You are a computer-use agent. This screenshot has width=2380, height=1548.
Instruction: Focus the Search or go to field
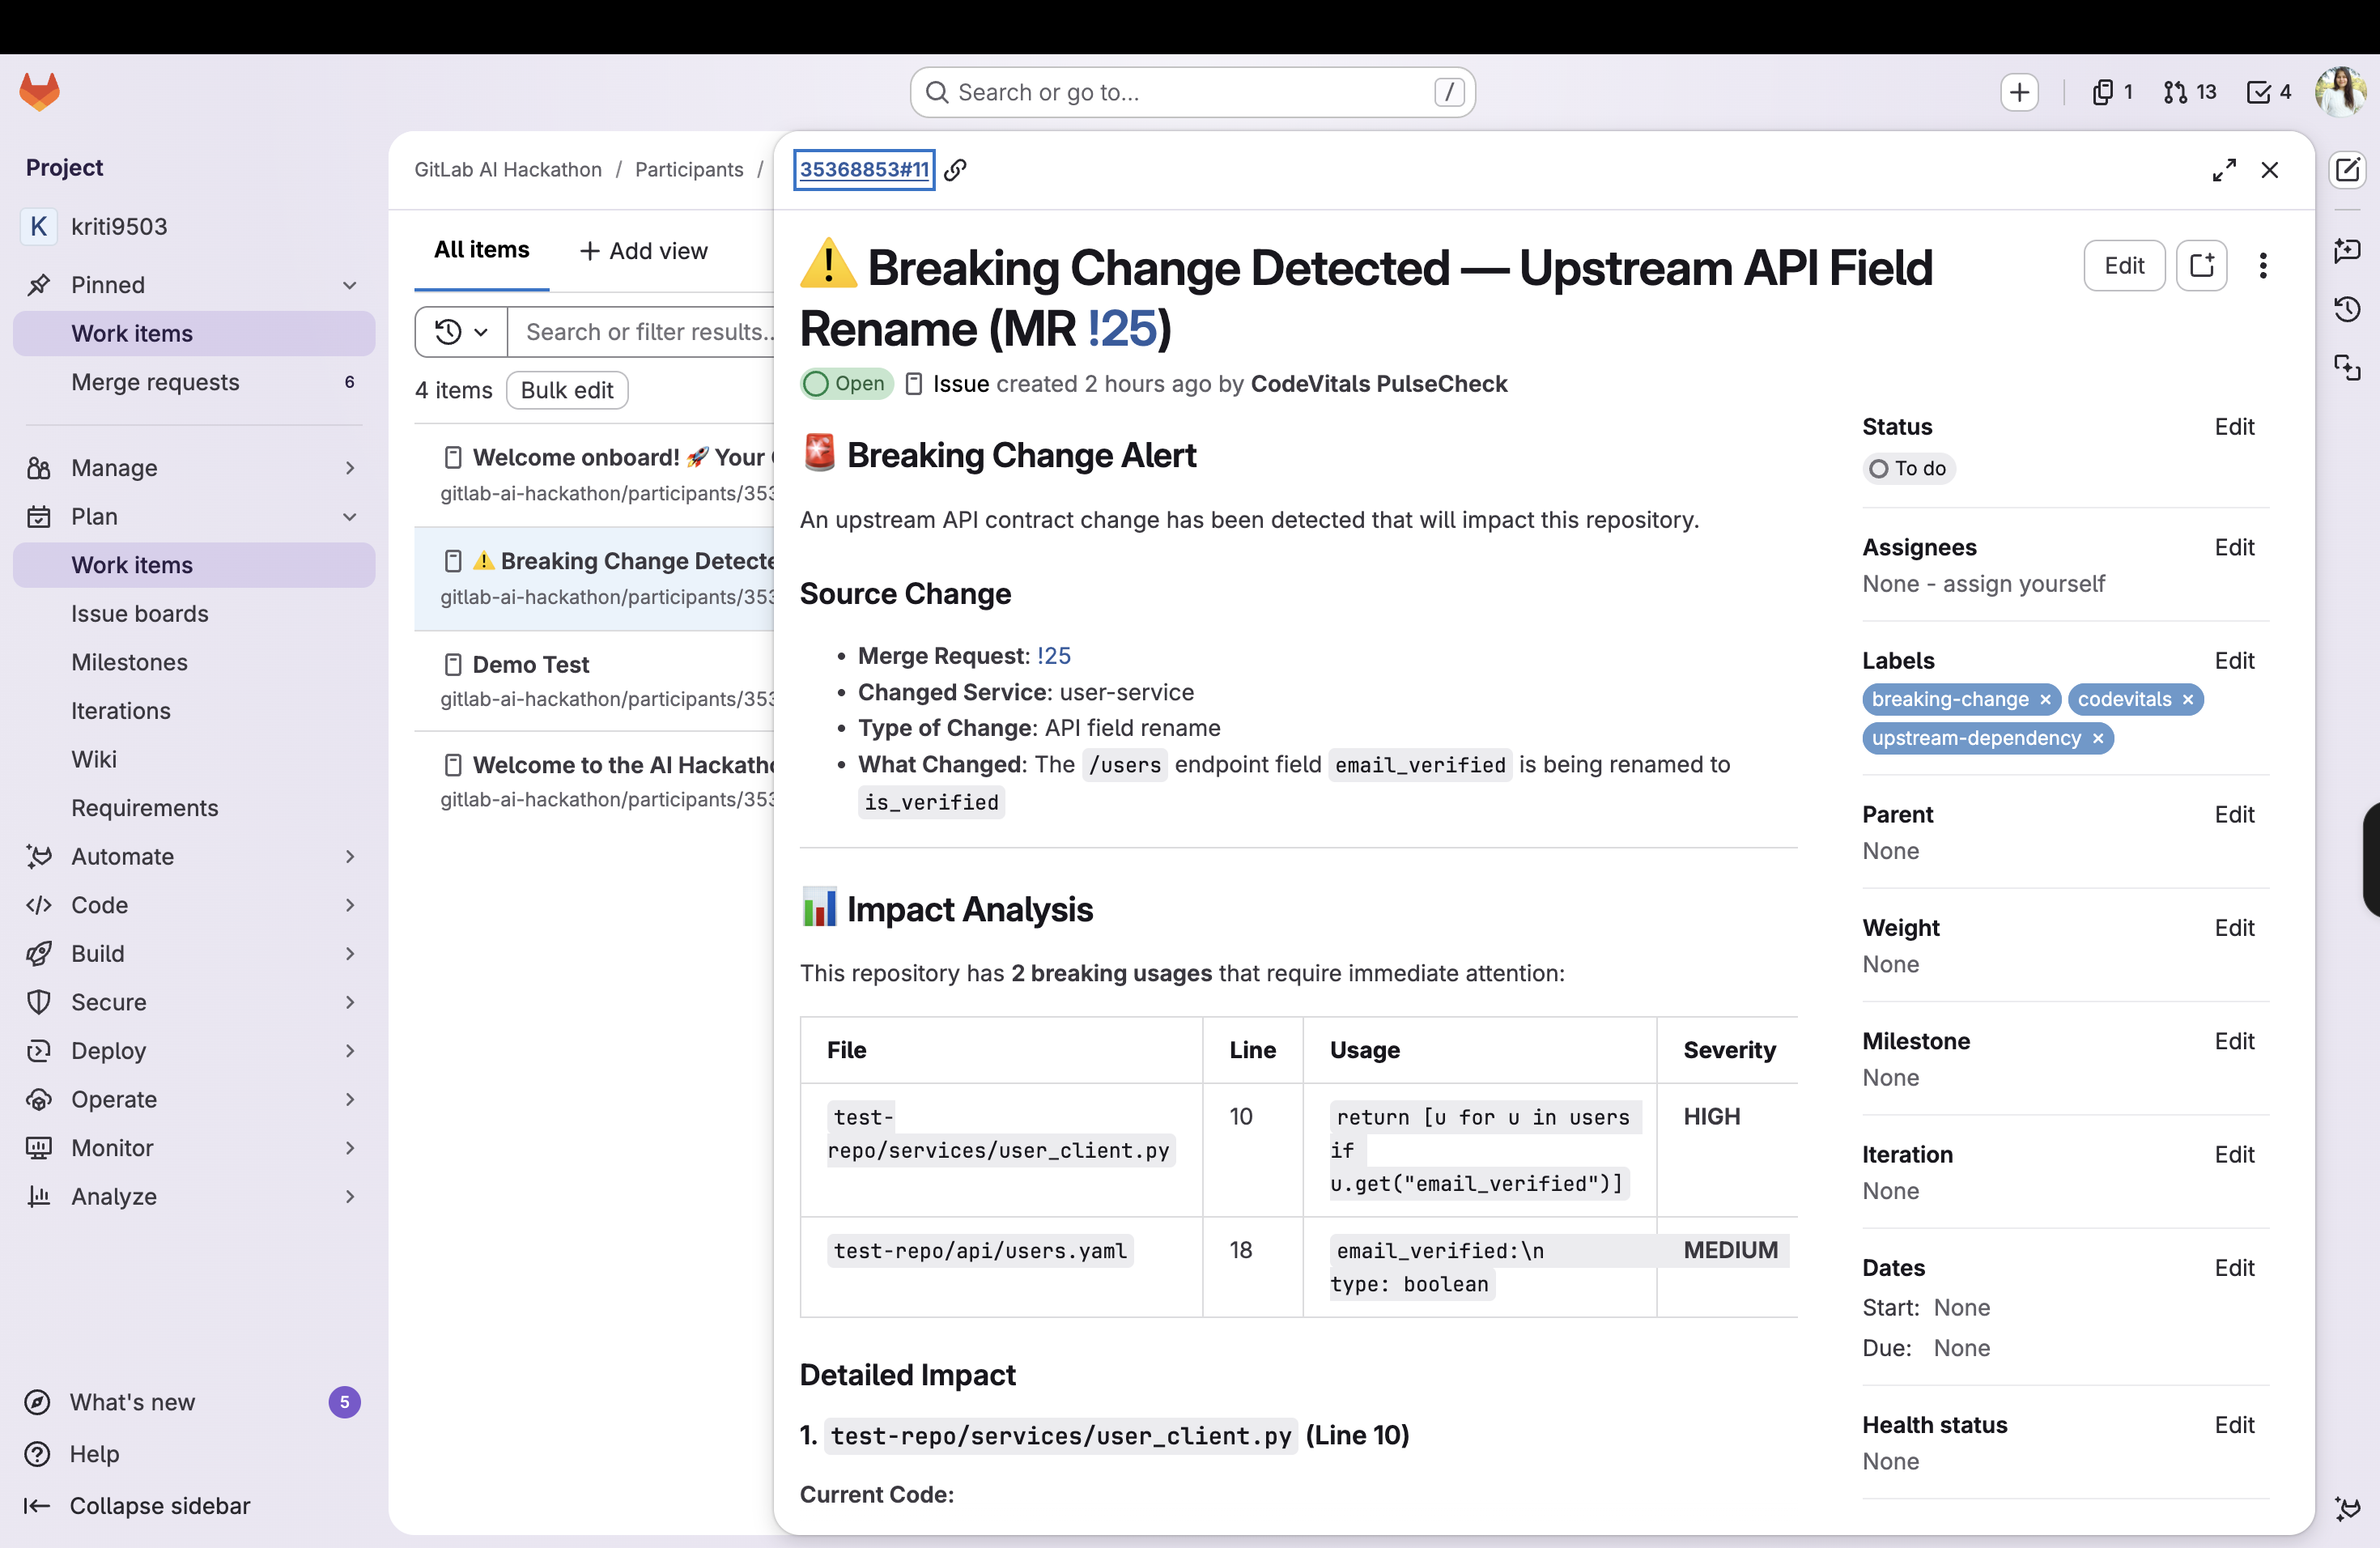1190,92
